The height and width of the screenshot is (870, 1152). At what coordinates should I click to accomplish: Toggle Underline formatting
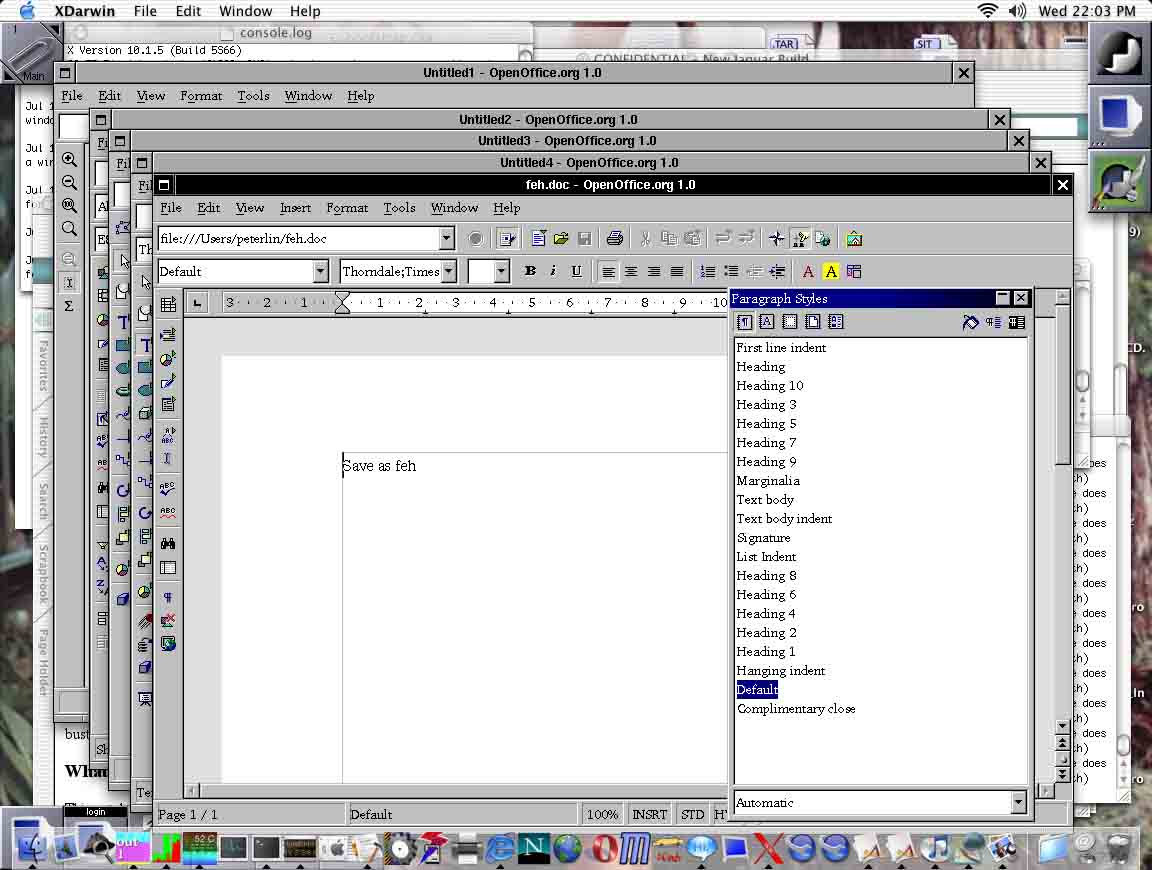576,271
